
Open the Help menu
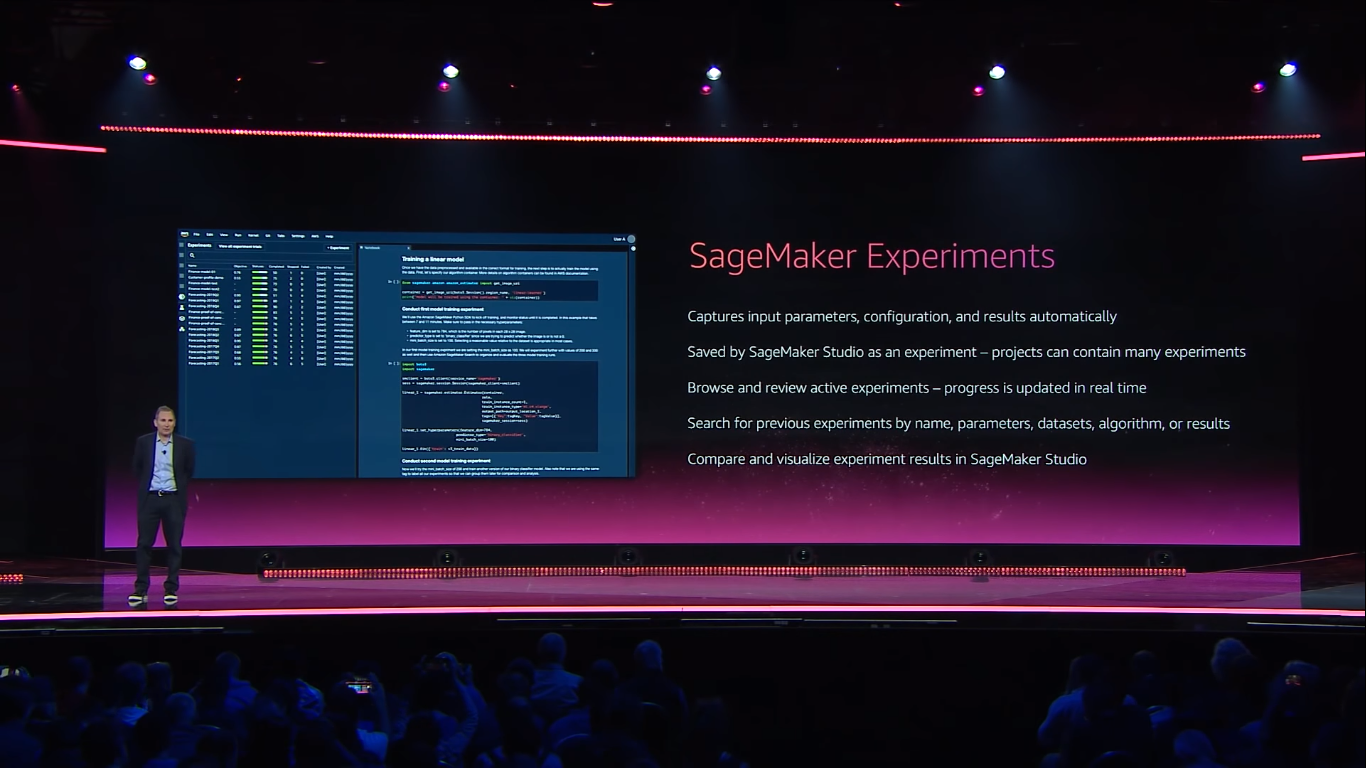click(329, 236)
